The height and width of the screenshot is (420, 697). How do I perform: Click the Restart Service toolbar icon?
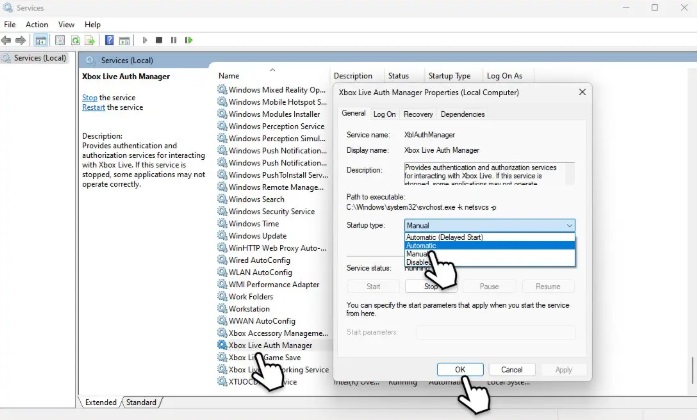[x=188, y=40]
